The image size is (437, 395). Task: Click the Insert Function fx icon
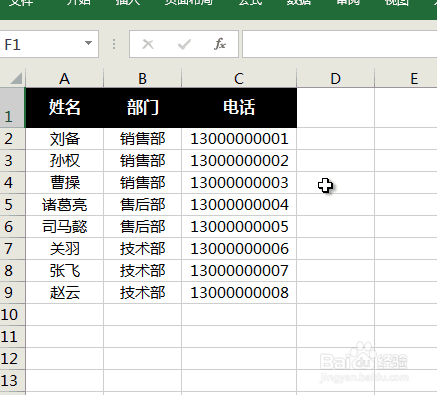click(x=220, y=44)
